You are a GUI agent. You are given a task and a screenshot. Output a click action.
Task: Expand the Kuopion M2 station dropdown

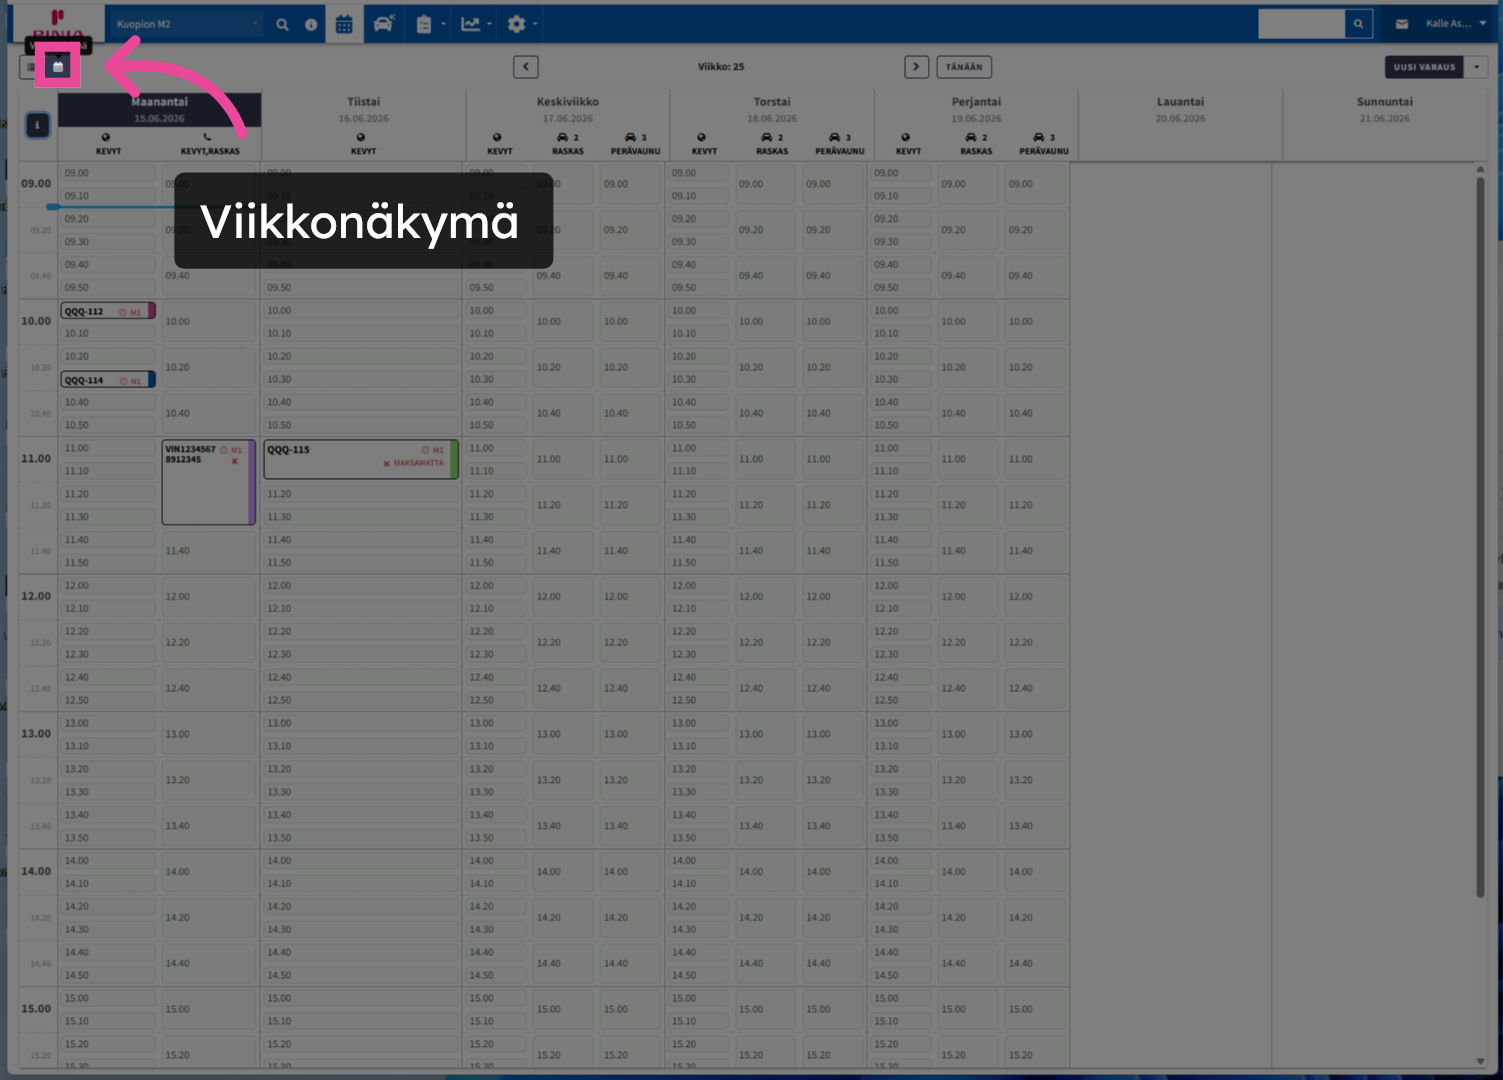[186, 24]
